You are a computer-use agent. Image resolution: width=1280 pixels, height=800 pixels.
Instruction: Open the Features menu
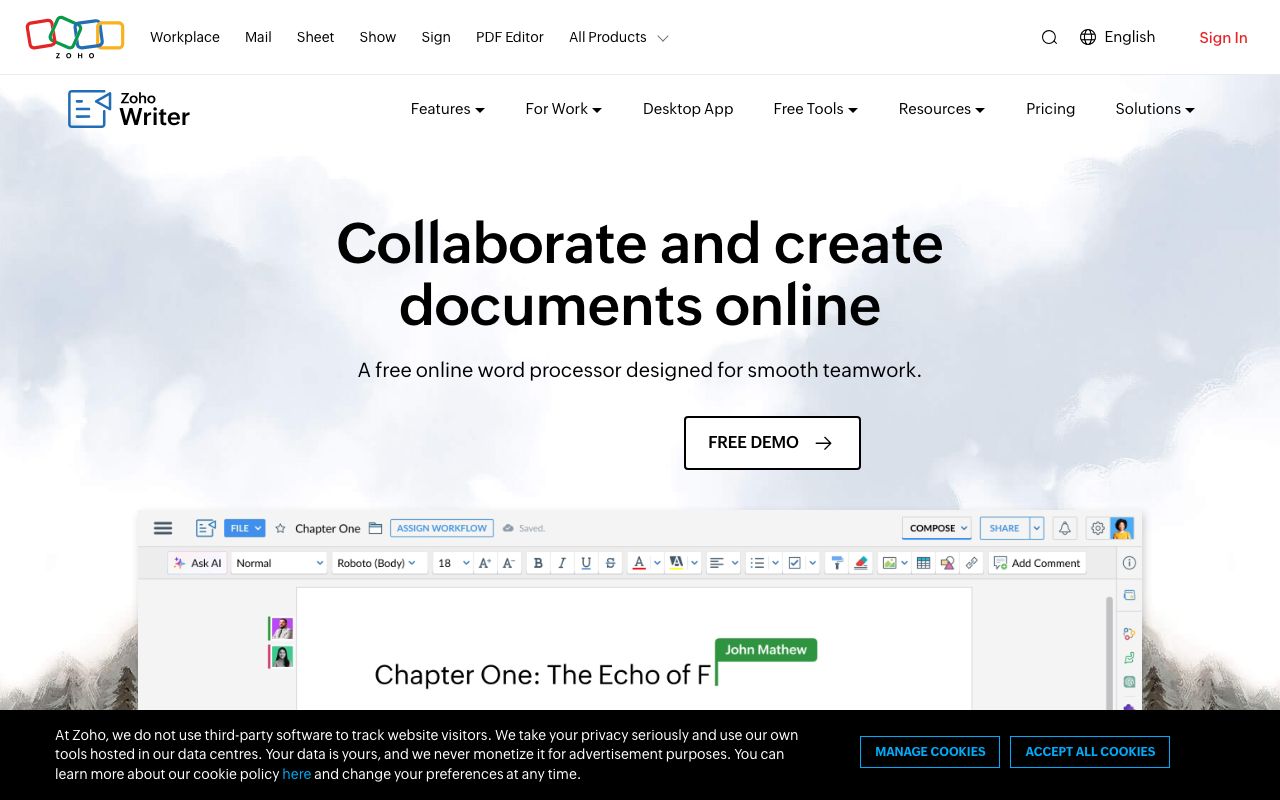click(448, 109)
